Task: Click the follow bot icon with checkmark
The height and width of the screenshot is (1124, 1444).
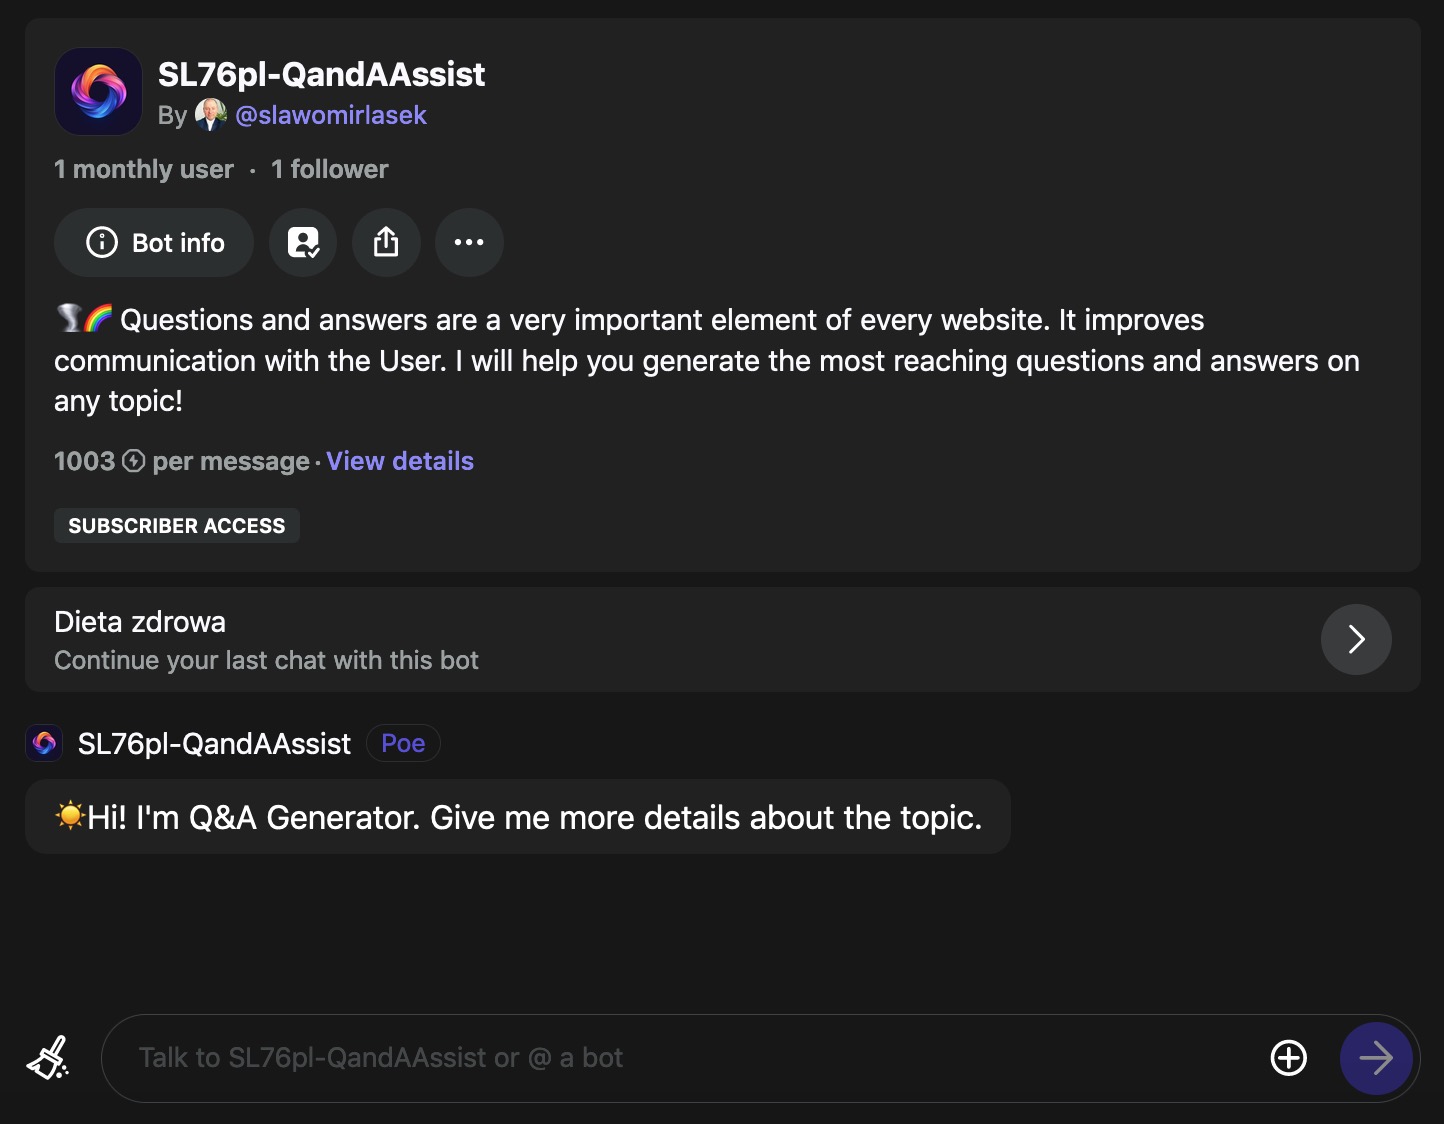Action: [x=303, y=242]
